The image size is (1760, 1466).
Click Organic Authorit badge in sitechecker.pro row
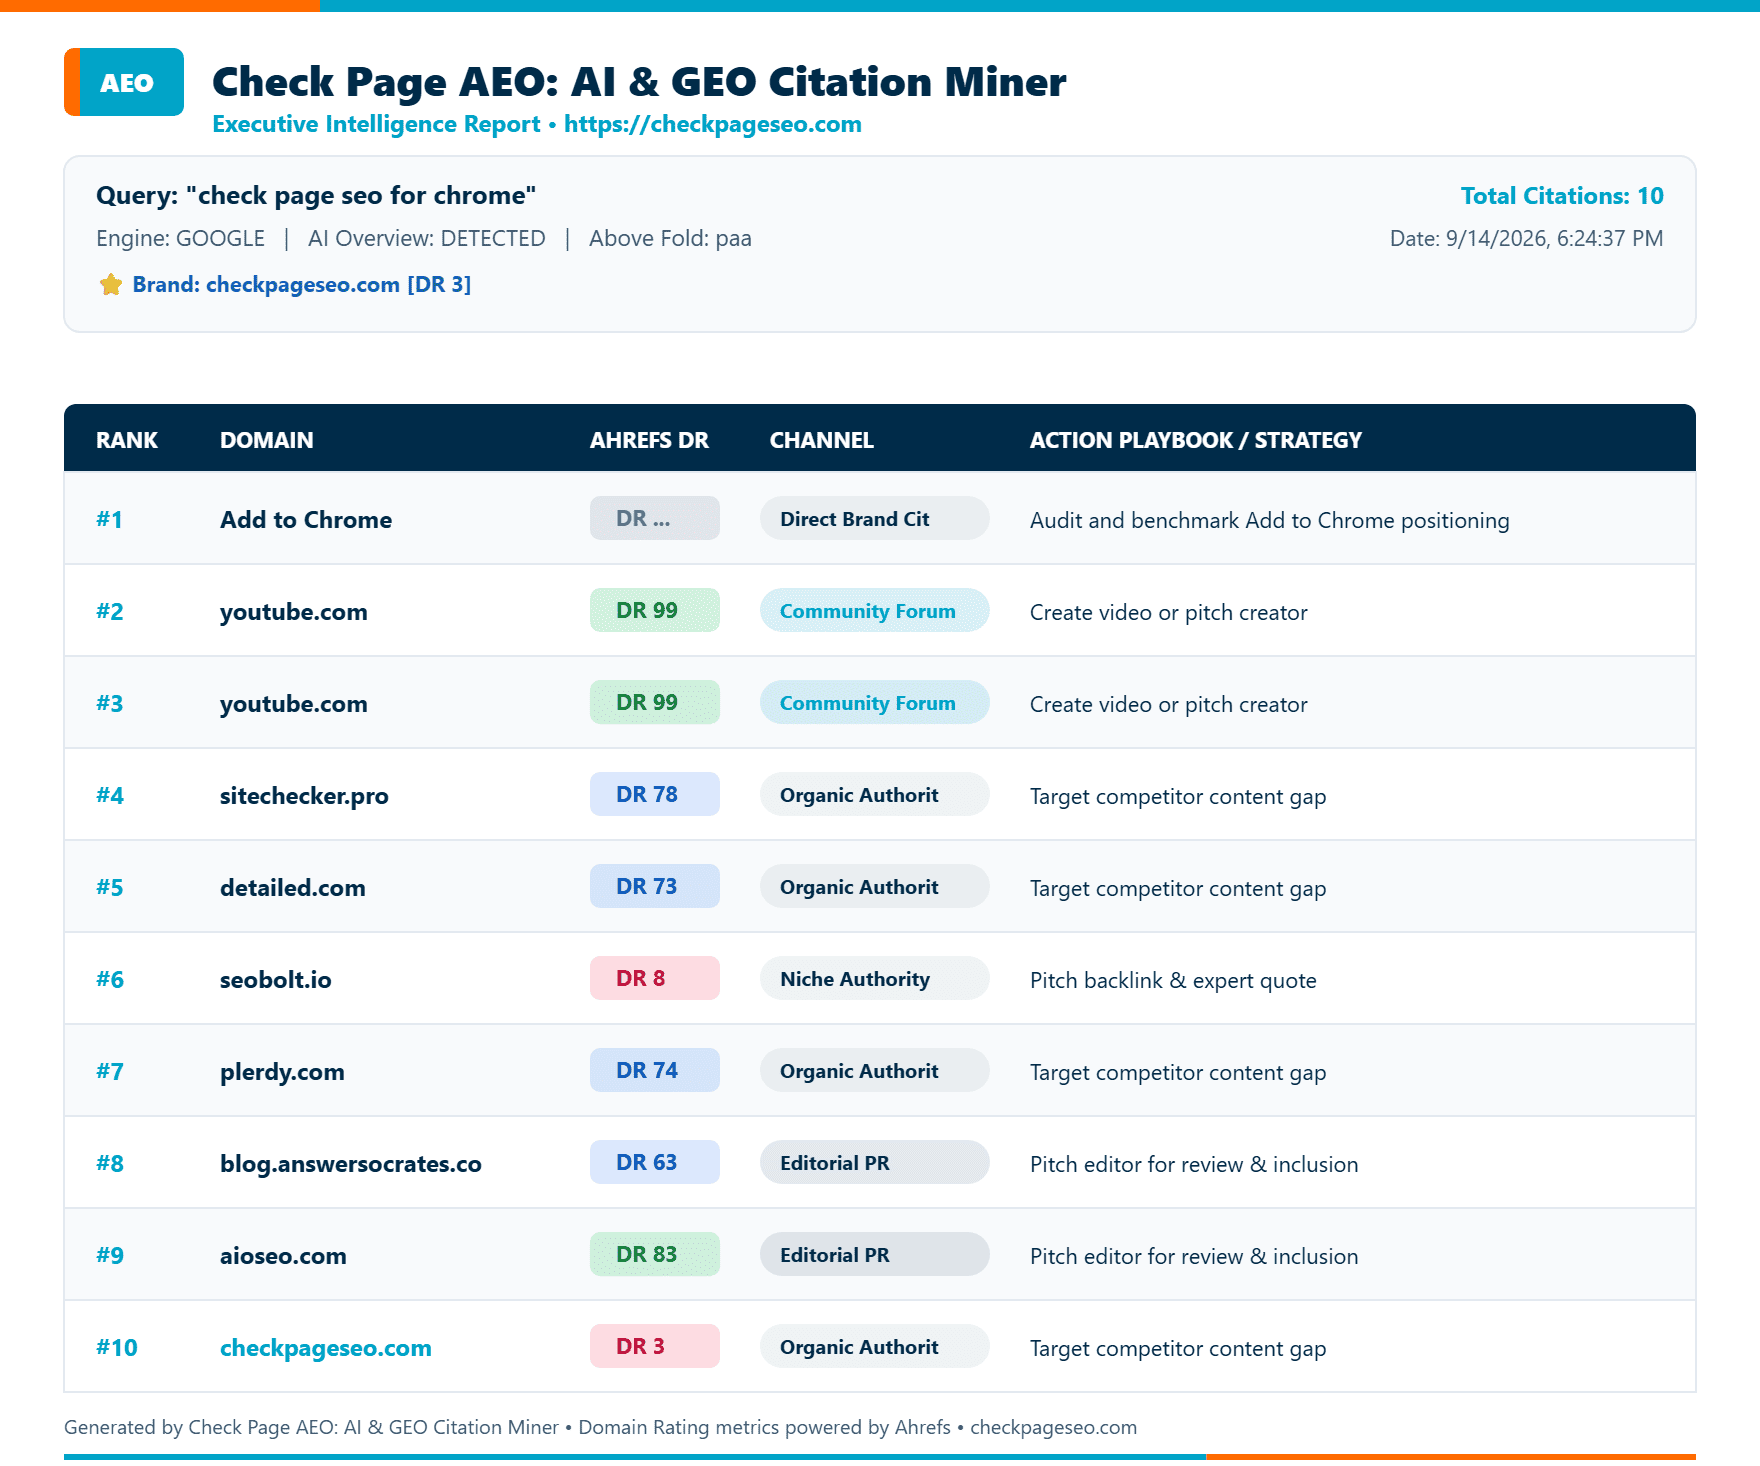(874, 794)
